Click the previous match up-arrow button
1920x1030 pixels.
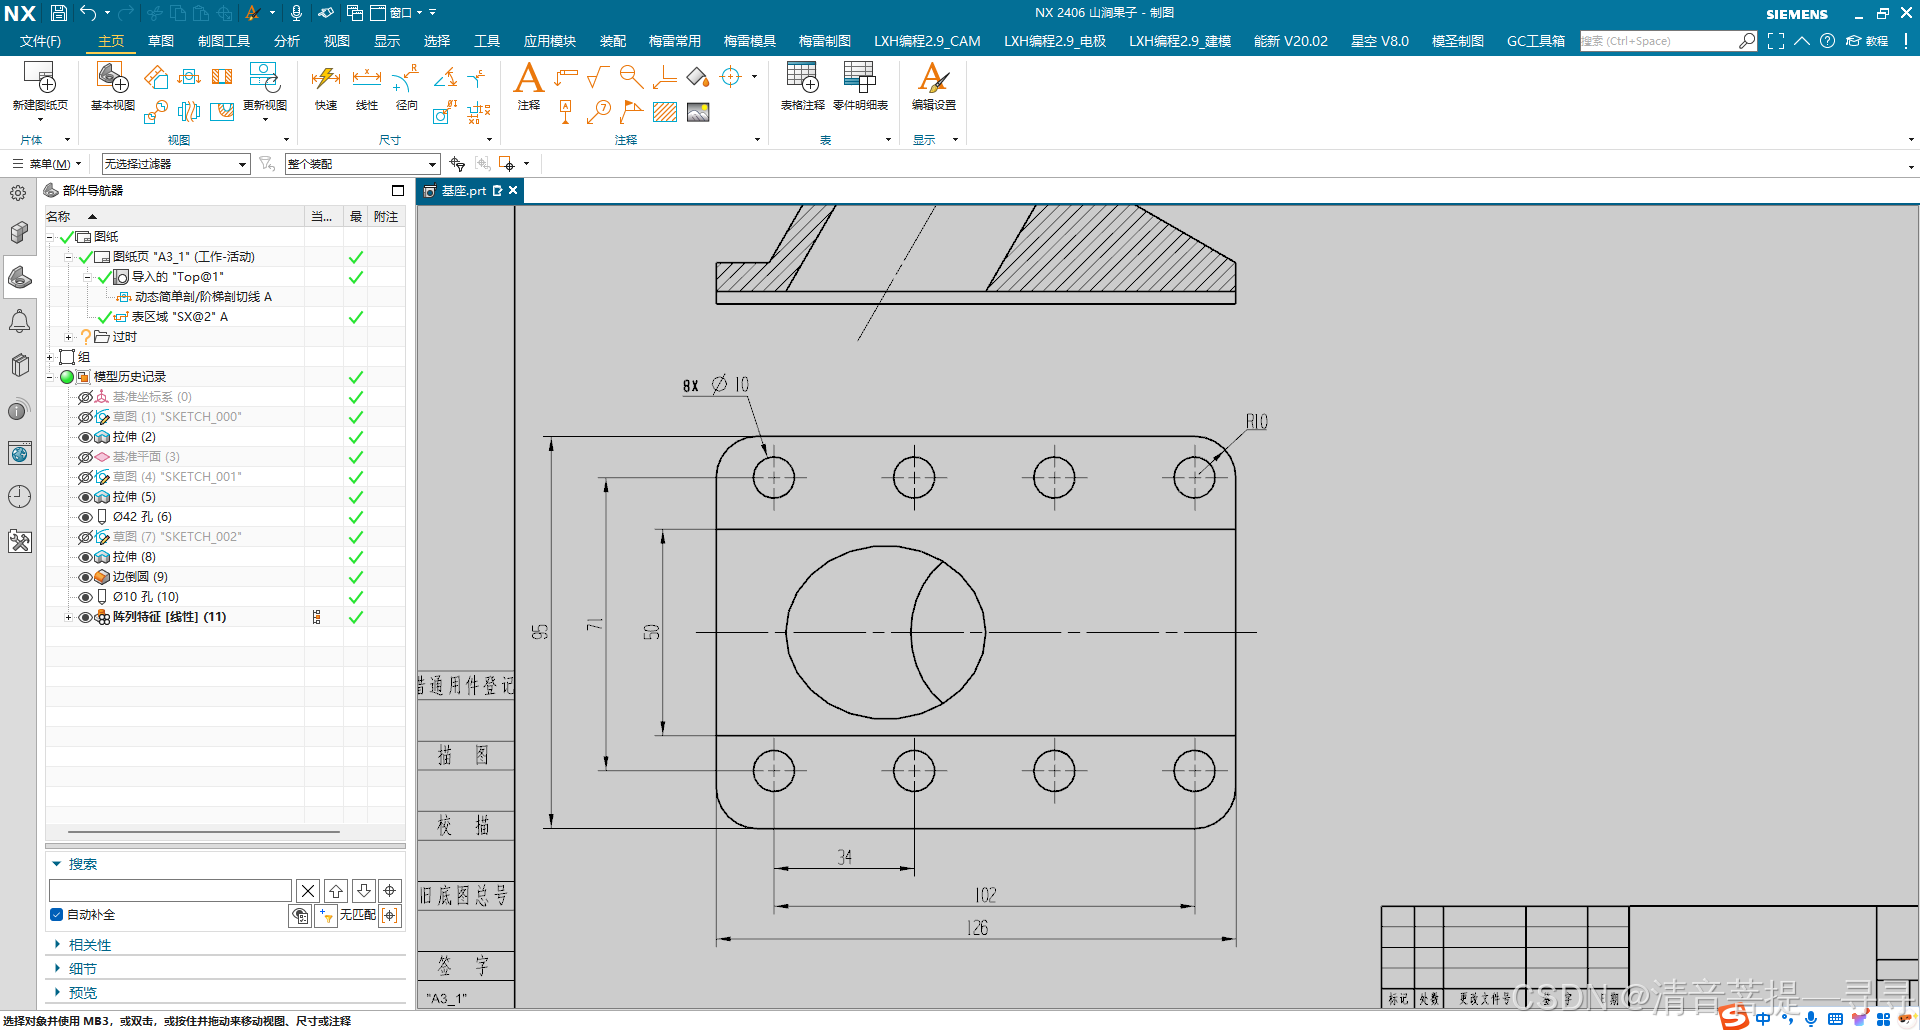(336, 890)
